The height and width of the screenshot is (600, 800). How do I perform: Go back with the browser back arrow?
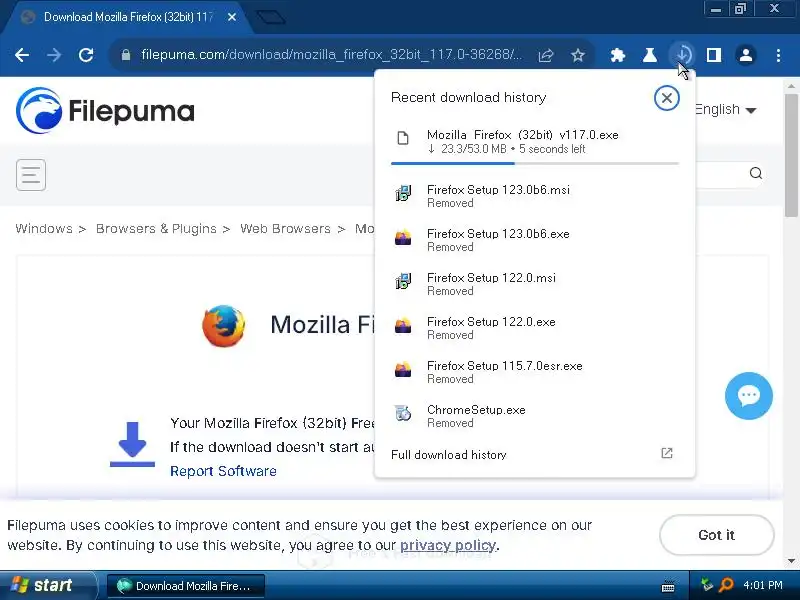22,55
